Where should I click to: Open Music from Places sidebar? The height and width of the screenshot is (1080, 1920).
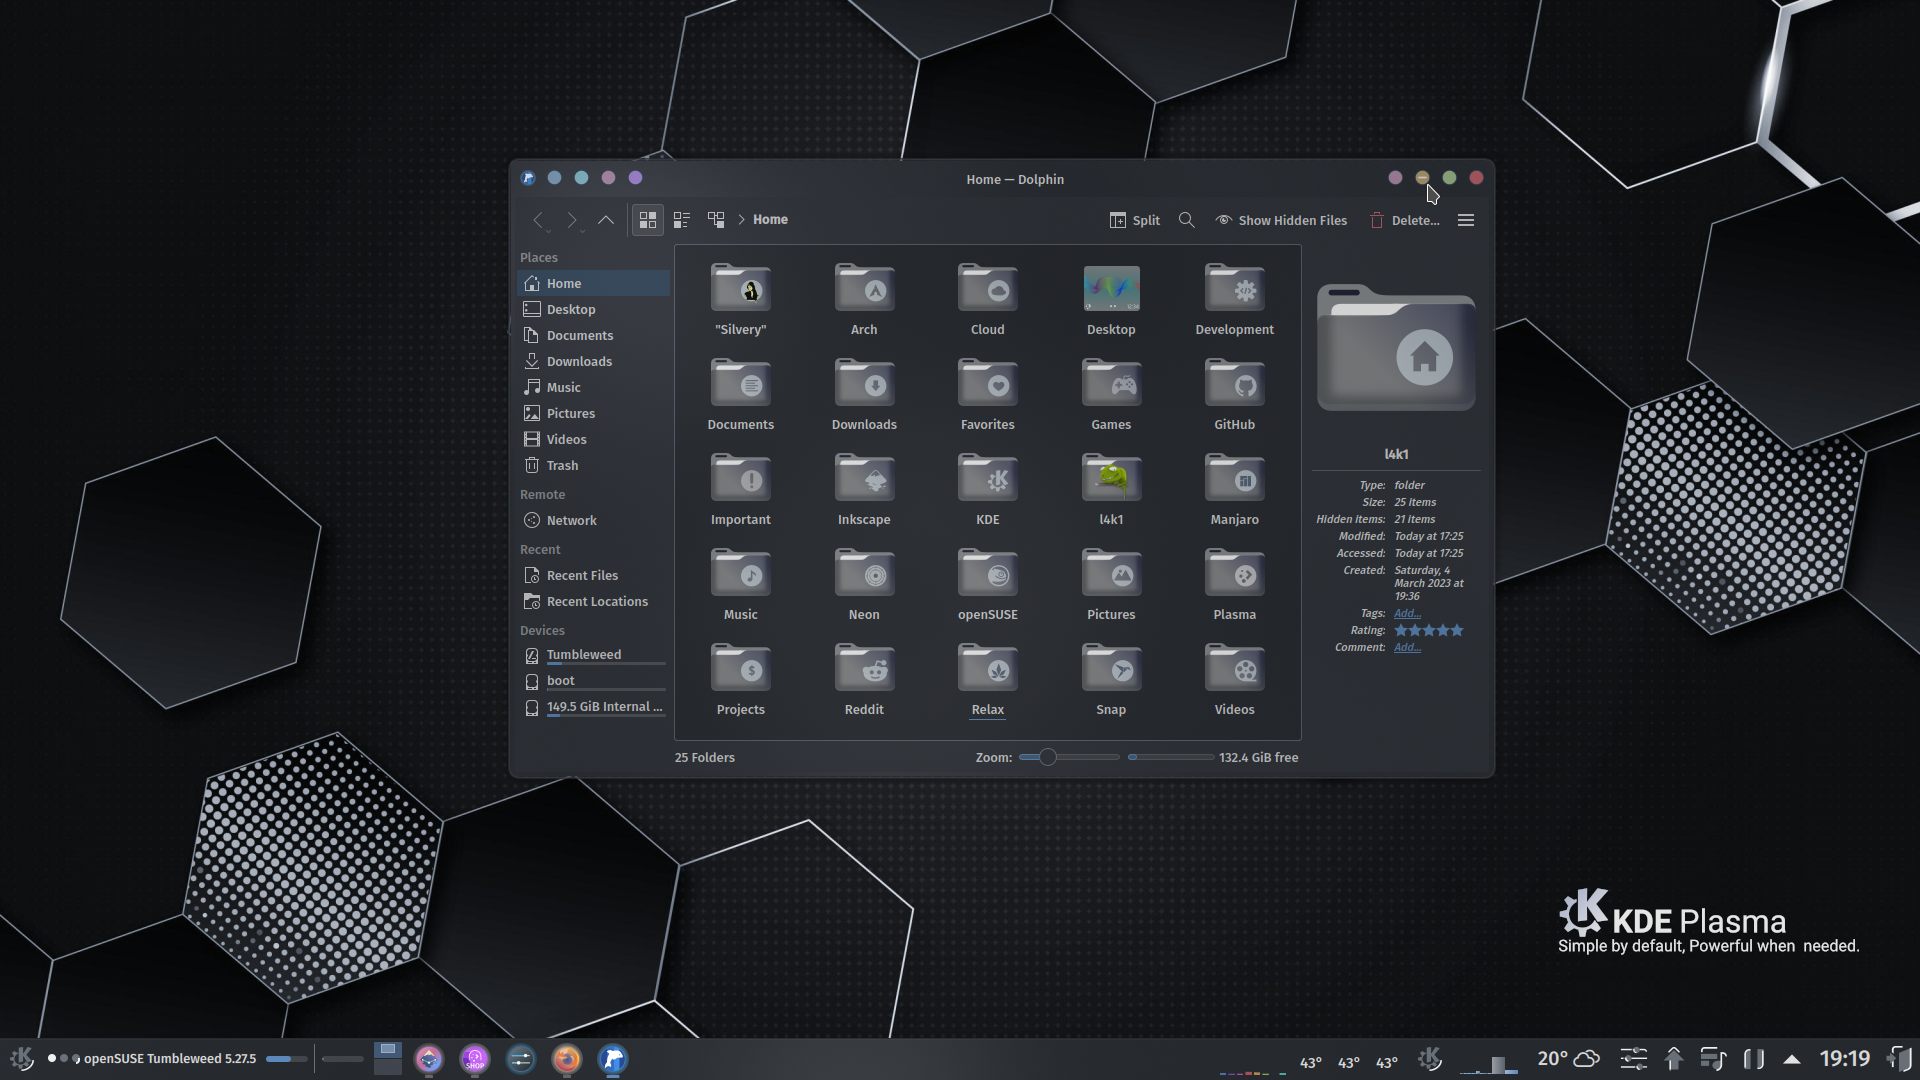click(594, 388)
